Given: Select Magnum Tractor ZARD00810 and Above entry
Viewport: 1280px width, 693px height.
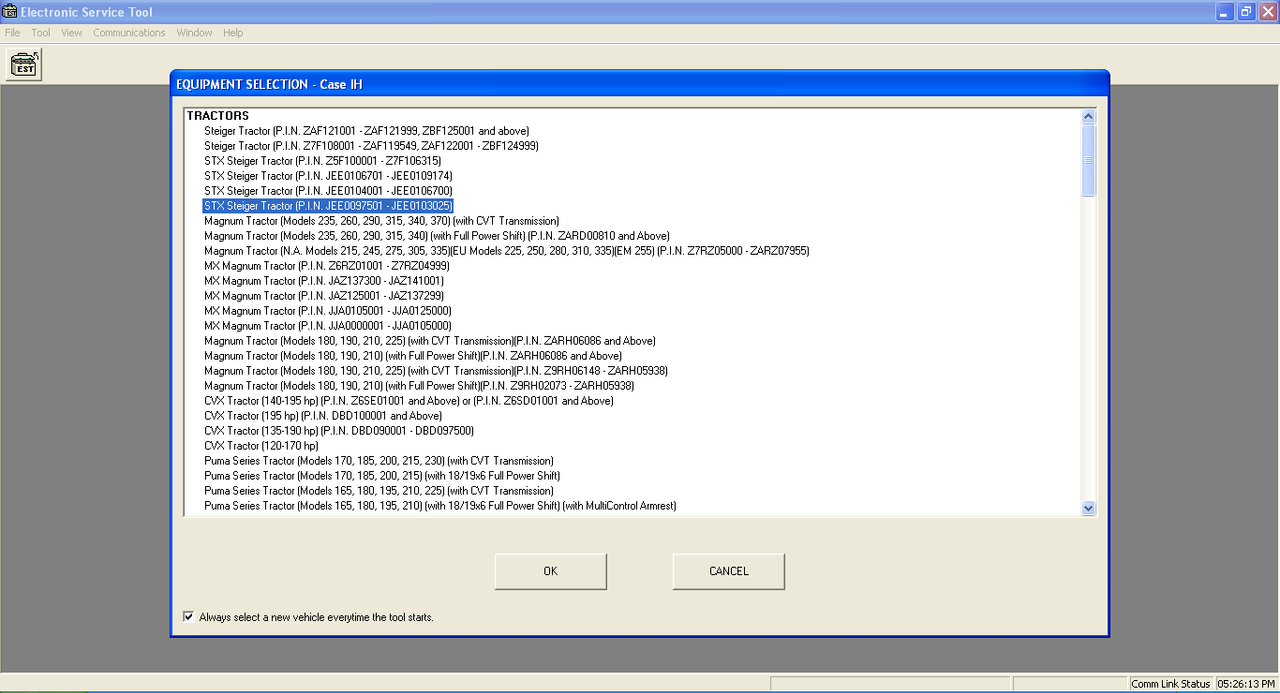Looking at the screenshot, I should coord(437,236).
